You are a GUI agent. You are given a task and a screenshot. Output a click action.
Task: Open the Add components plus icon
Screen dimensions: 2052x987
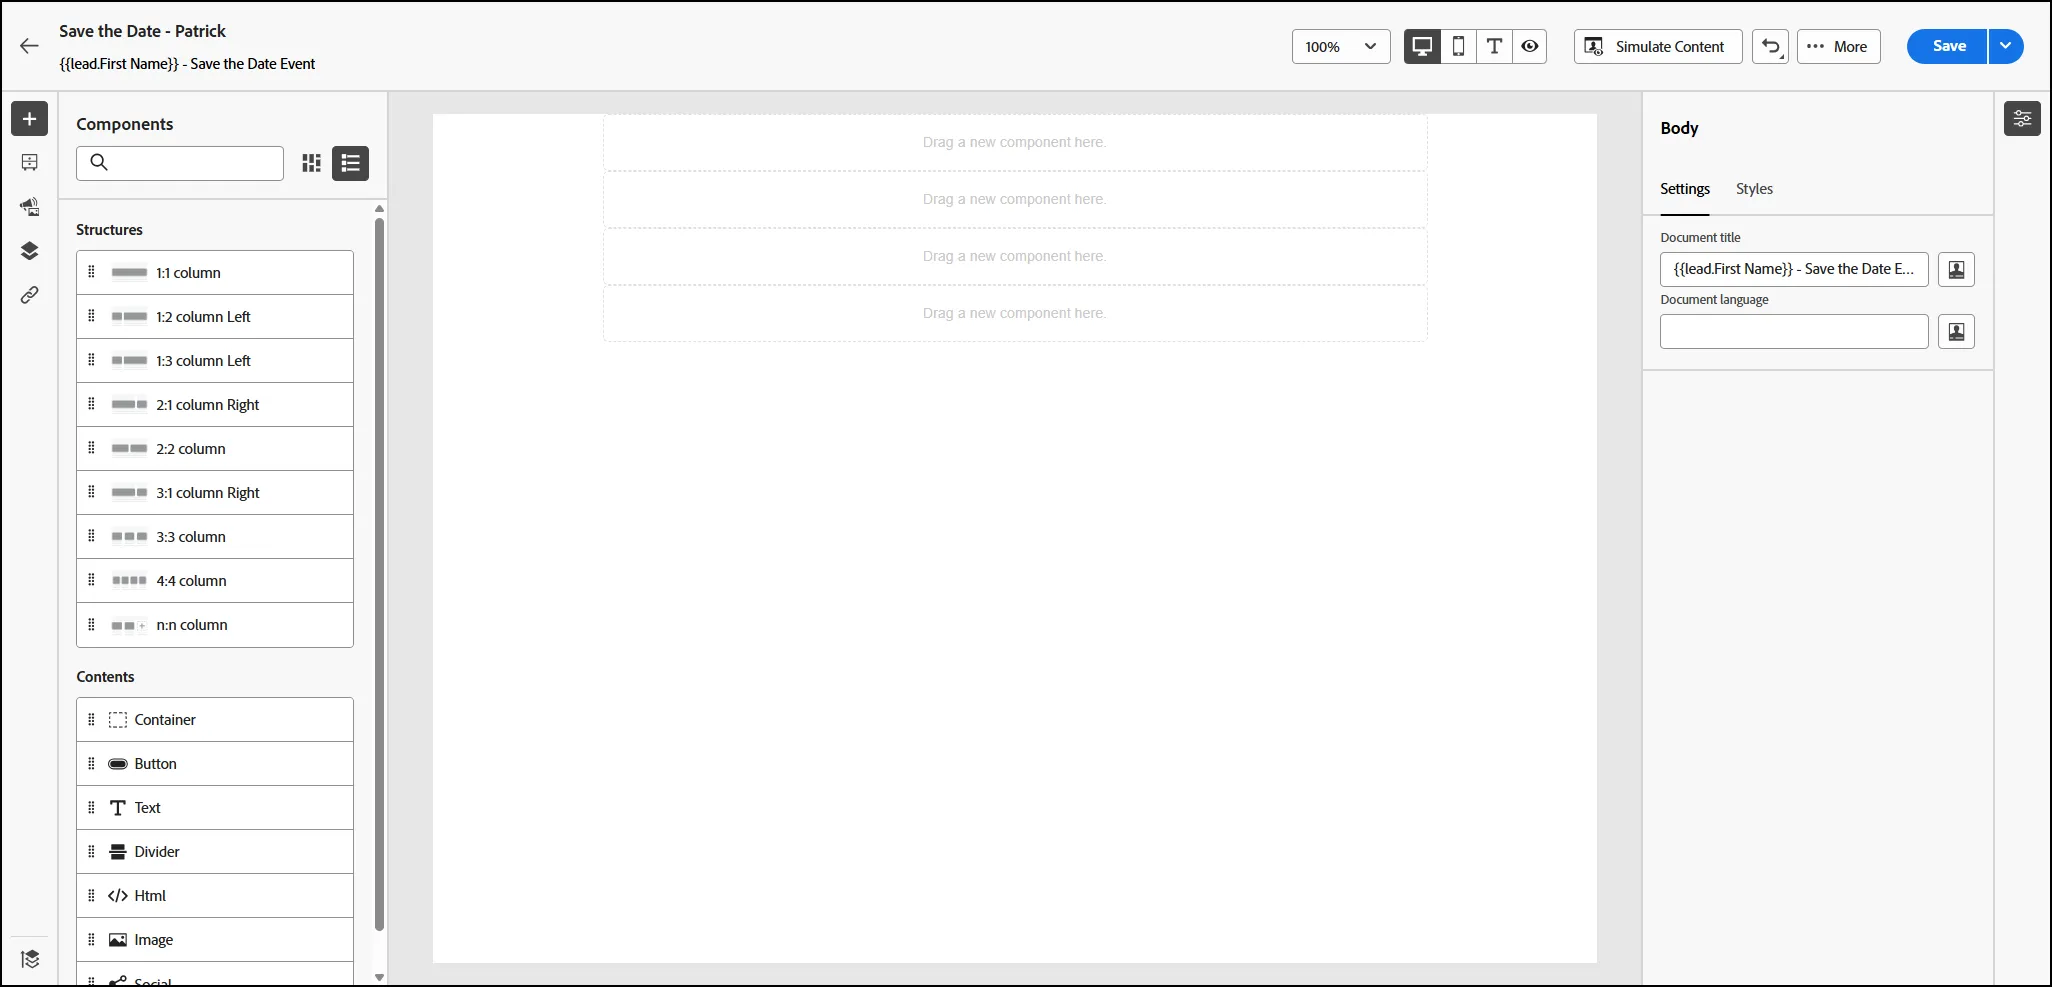pos(30,119)
